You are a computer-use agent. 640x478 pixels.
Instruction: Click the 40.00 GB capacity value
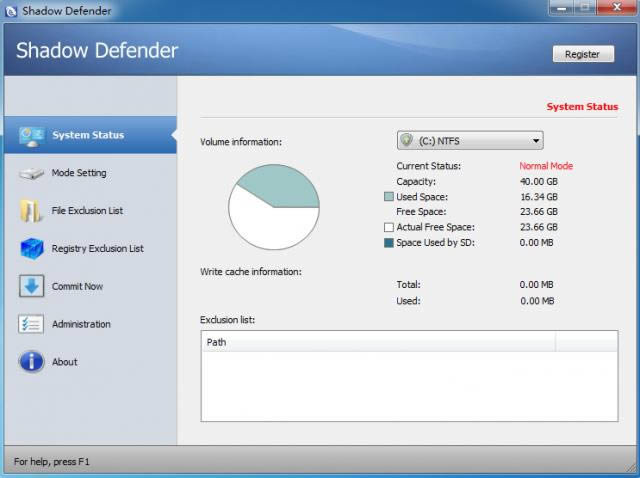(539, 182)
